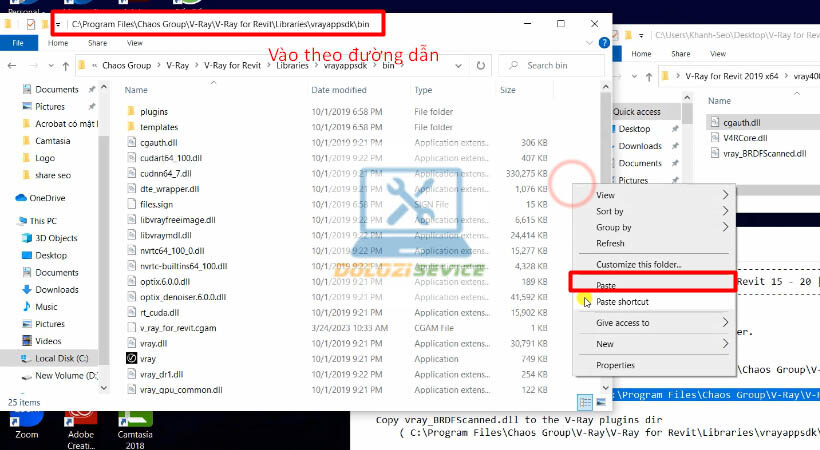
Task: Open Zoom from the desktop shortcut
Action: point(27,420)
